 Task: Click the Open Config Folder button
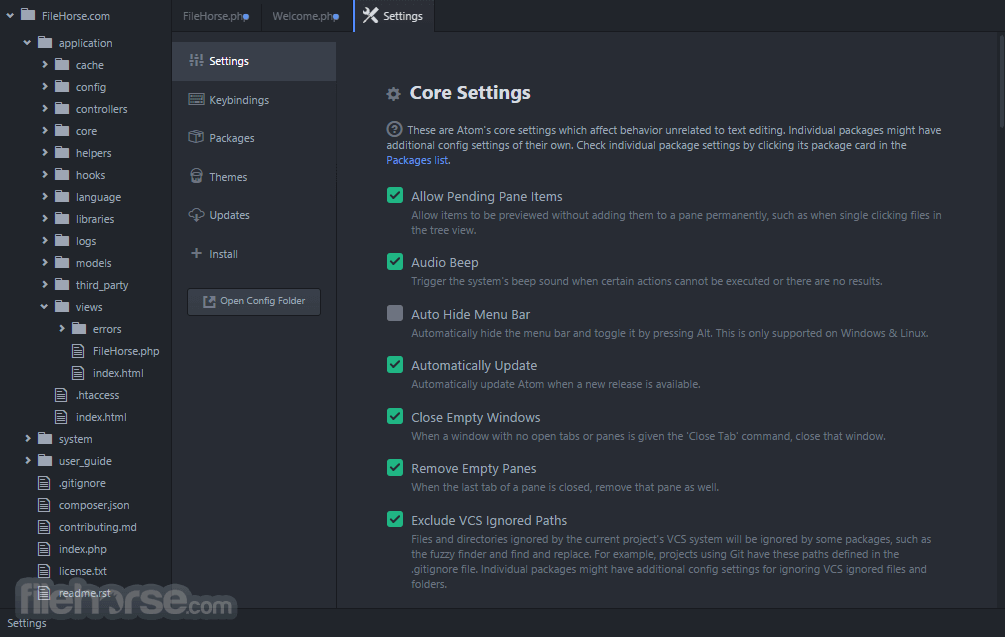tap(253, 301)
